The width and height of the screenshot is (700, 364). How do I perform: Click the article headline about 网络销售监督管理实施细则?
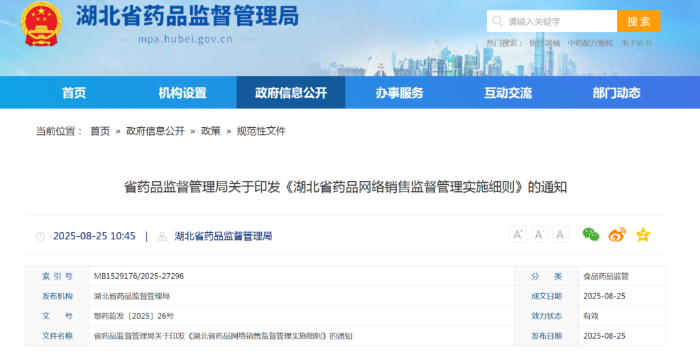[x=345, y=187]
